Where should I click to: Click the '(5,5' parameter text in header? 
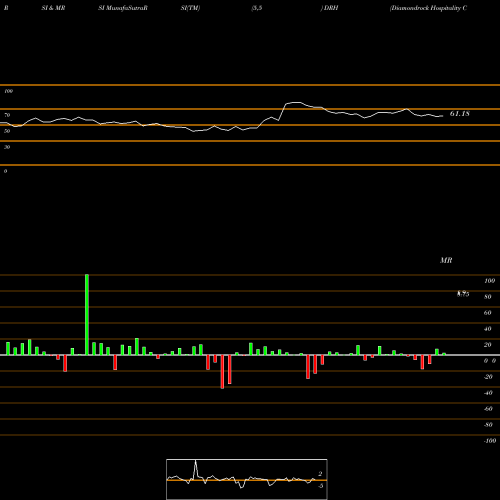click(257, 8)
